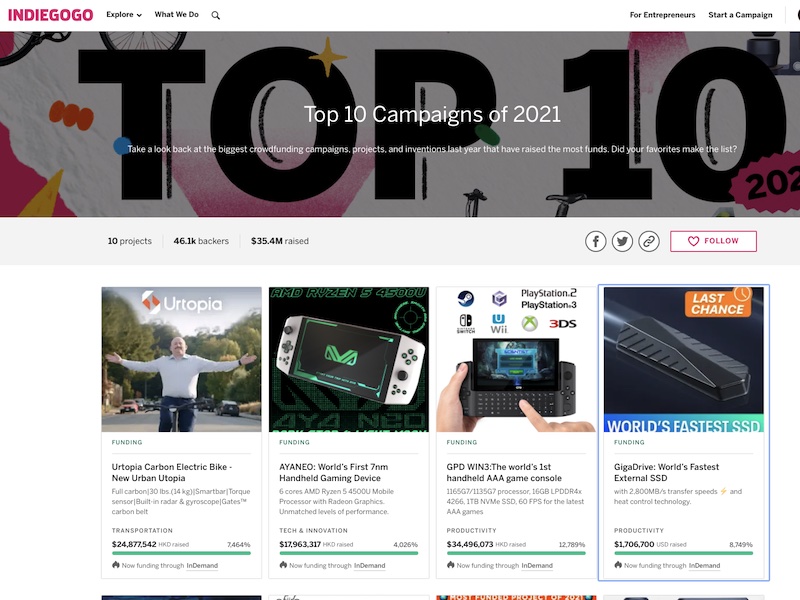Click the GigaDrive SSD thumbnail image
This screenshot has height=600, width=800.
683,359
